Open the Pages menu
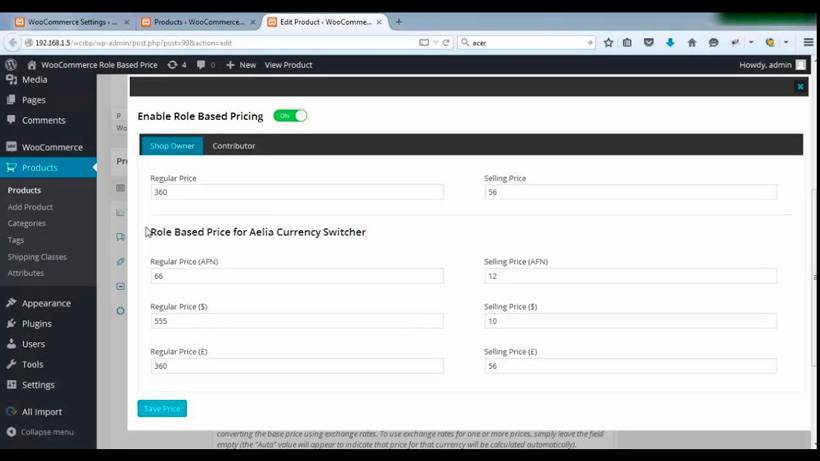820x461 pixels. pyautogui.click(x=33, y=100)
